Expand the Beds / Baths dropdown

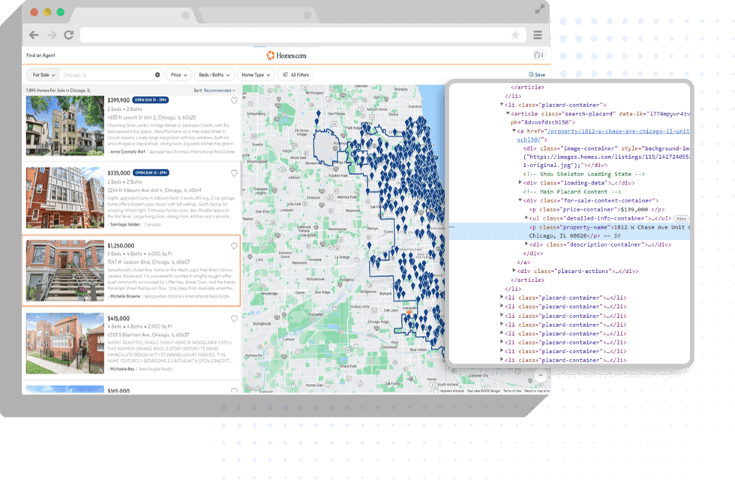tap(215, 75)
